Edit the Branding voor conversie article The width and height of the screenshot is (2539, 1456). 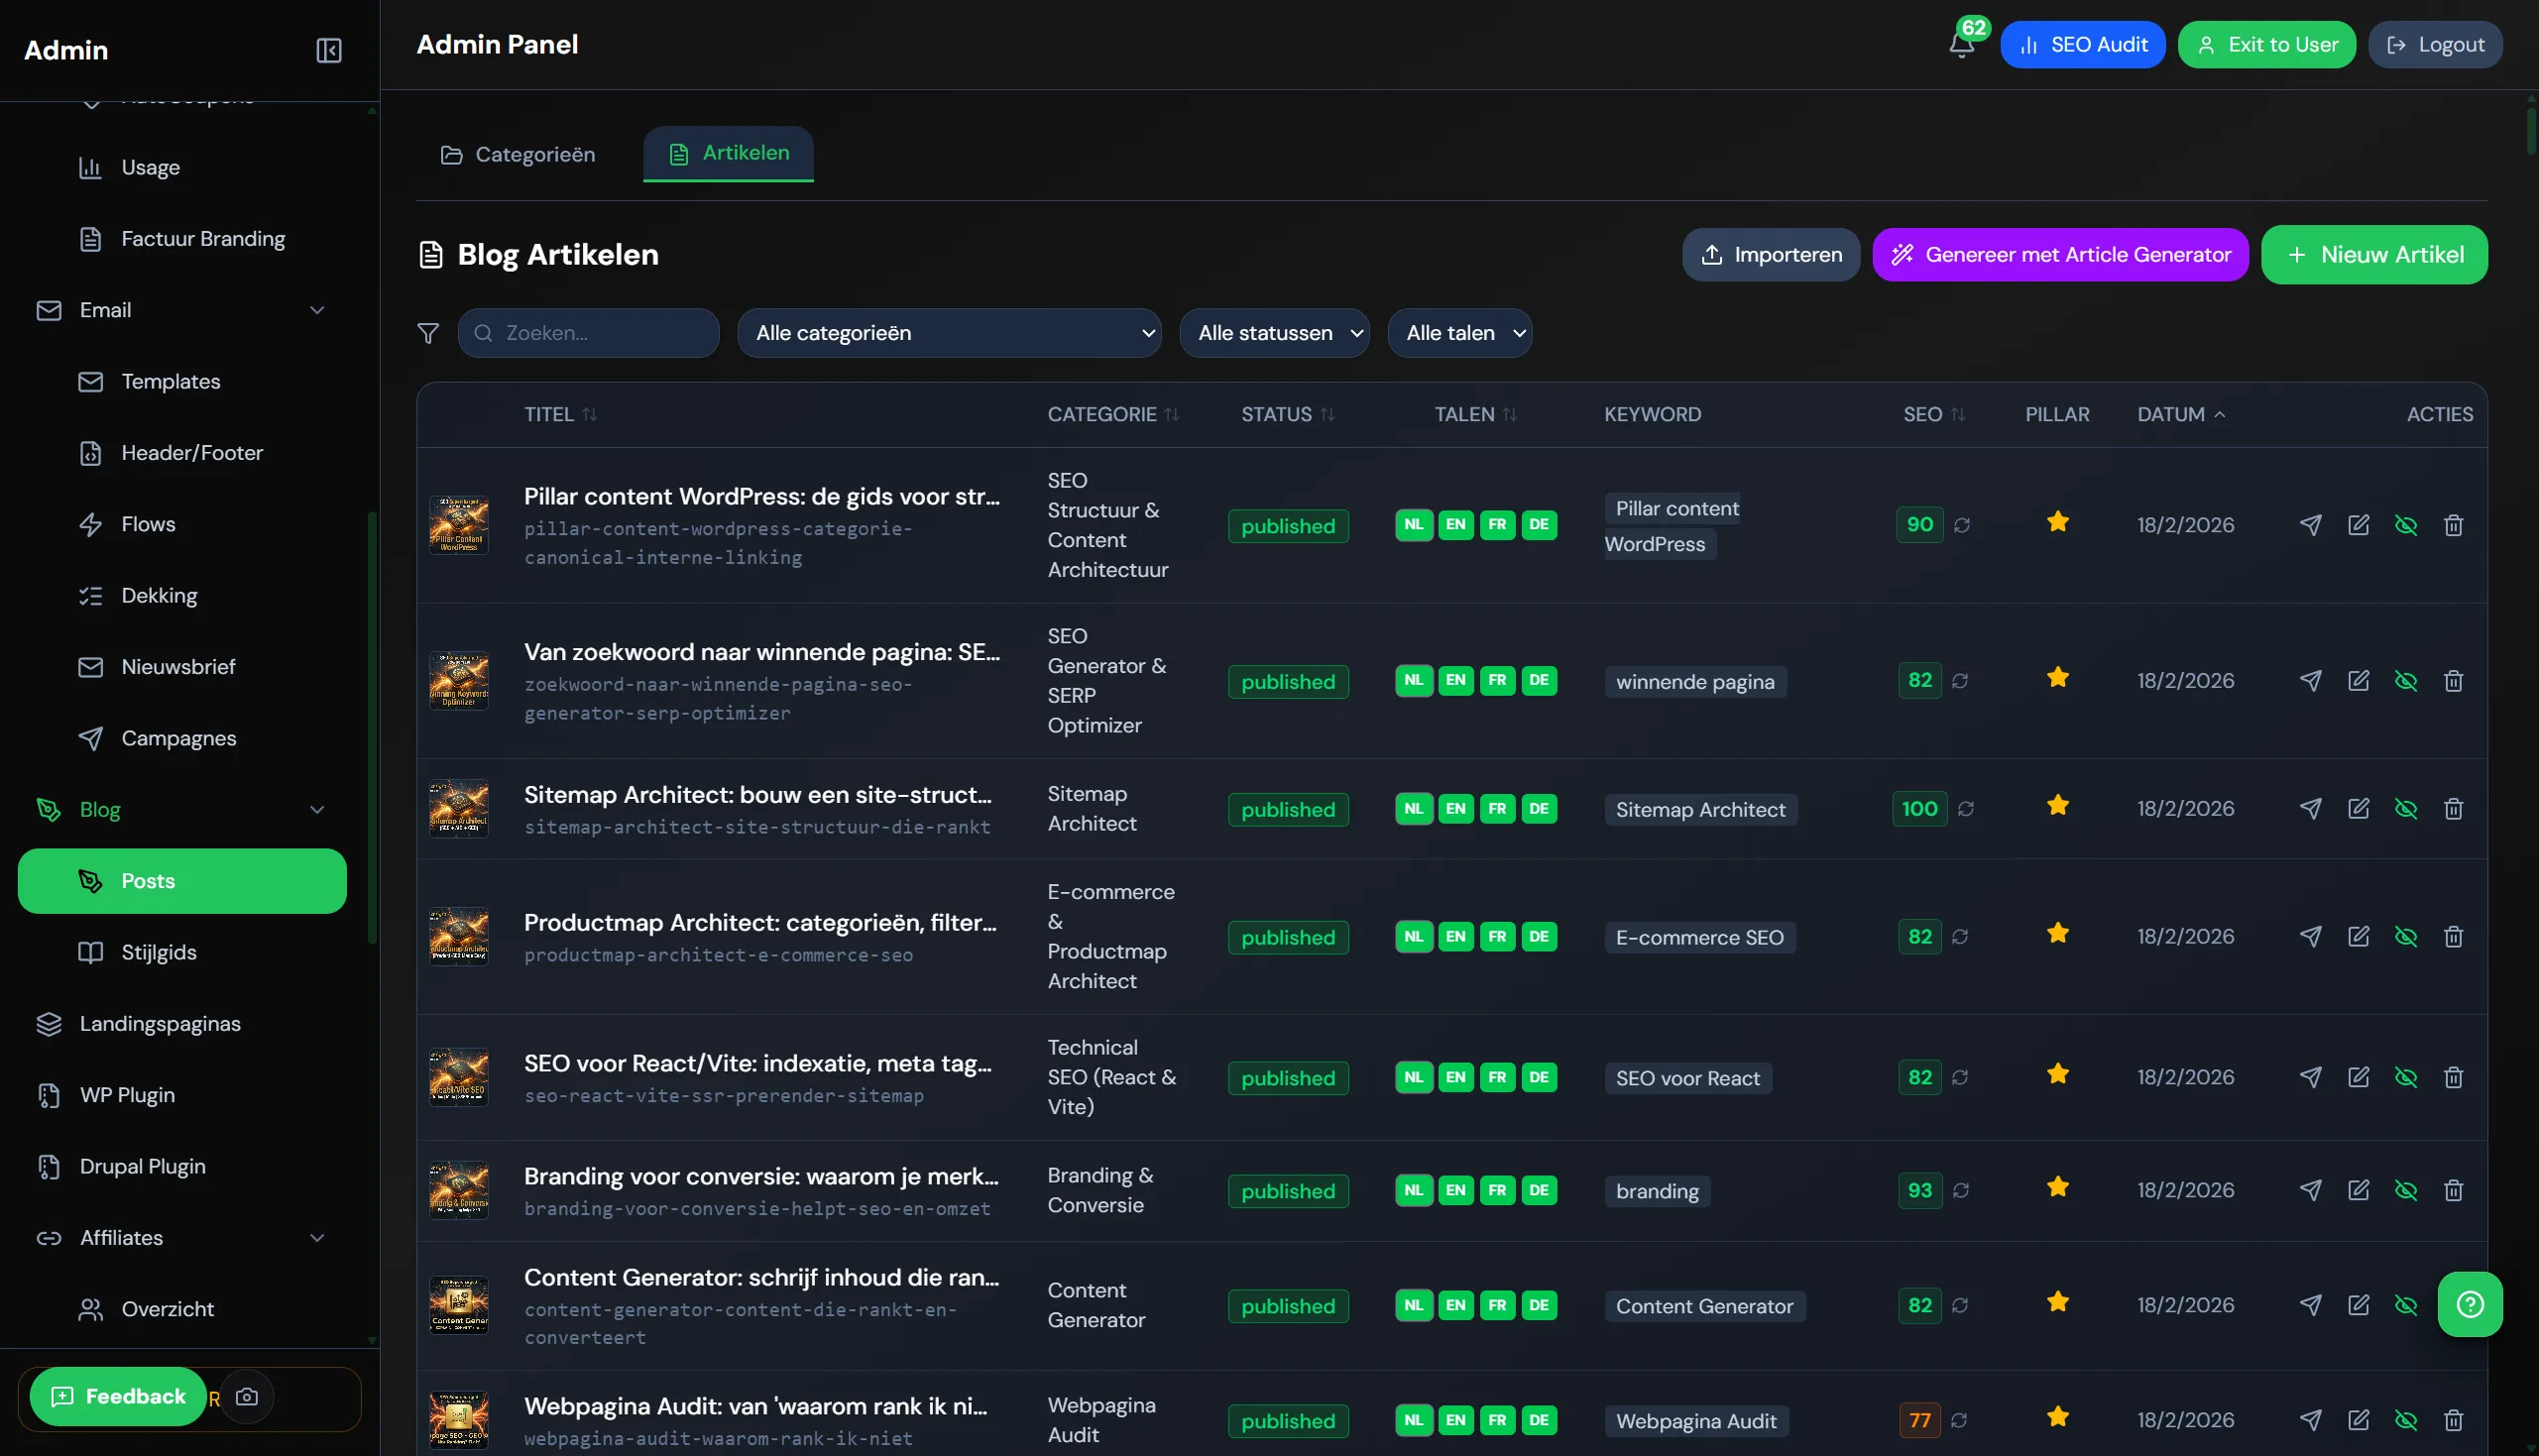2358,1191
